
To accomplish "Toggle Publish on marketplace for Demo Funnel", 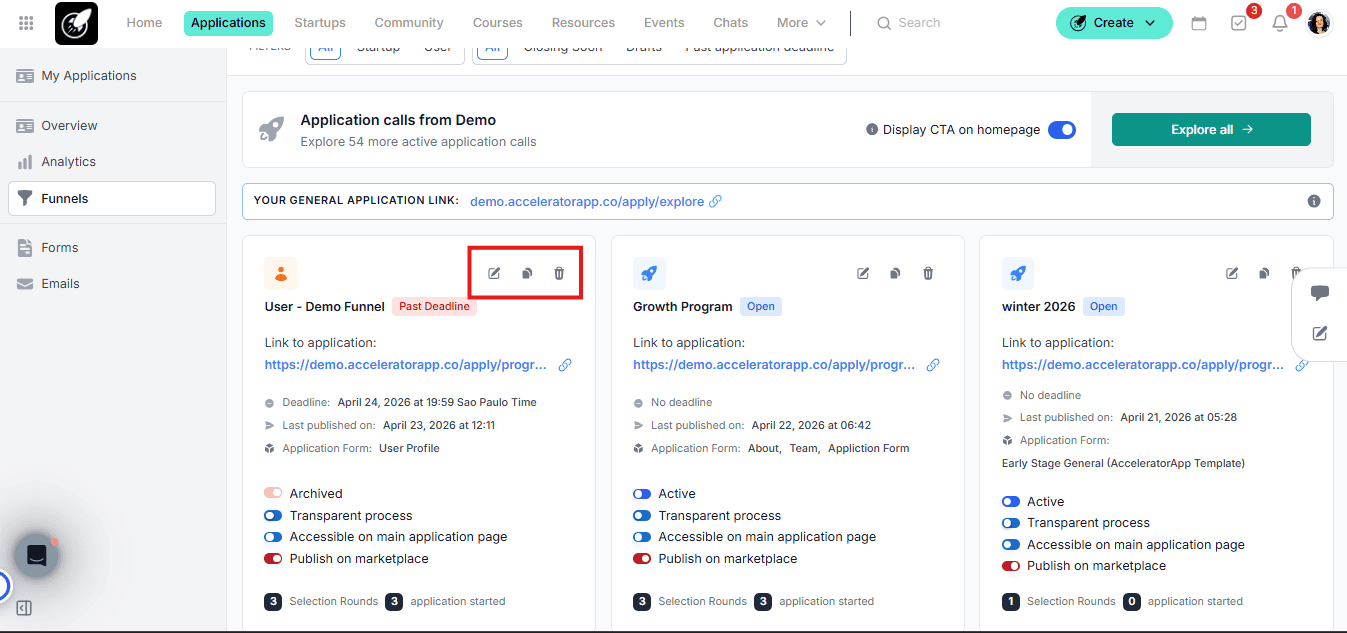I will (273, 559).
